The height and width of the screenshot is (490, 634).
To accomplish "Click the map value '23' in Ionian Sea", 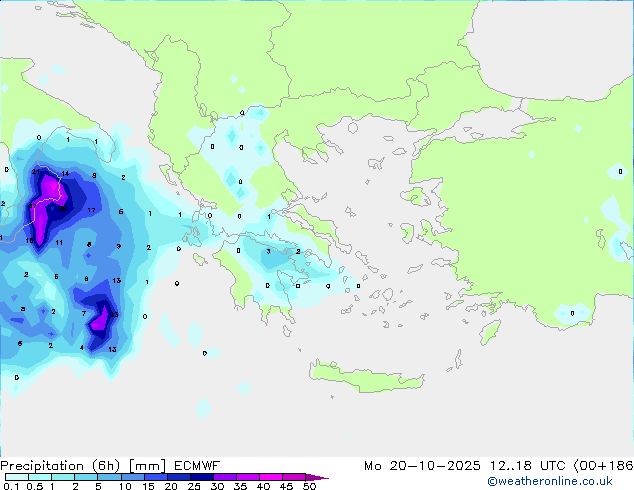I will click(114, 315).
